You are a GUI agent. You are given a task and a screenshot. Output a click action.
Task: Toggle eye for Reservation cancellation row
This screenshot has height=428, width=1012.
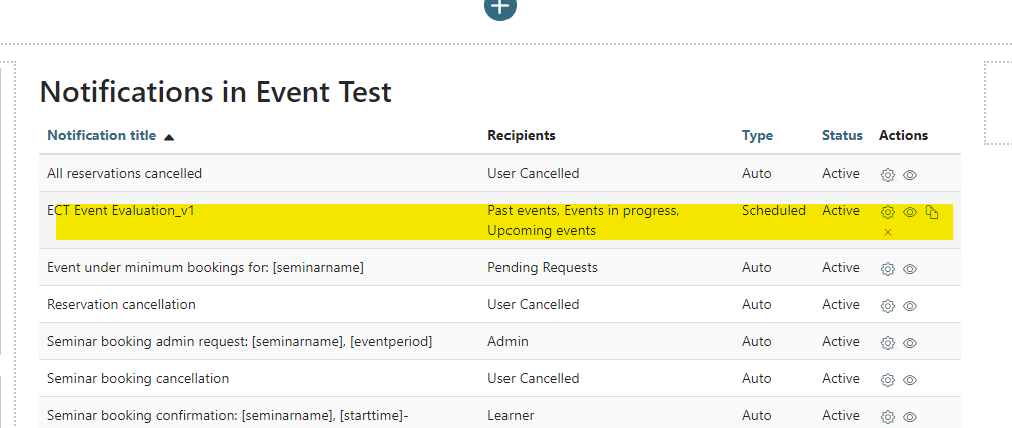point(910,306)
